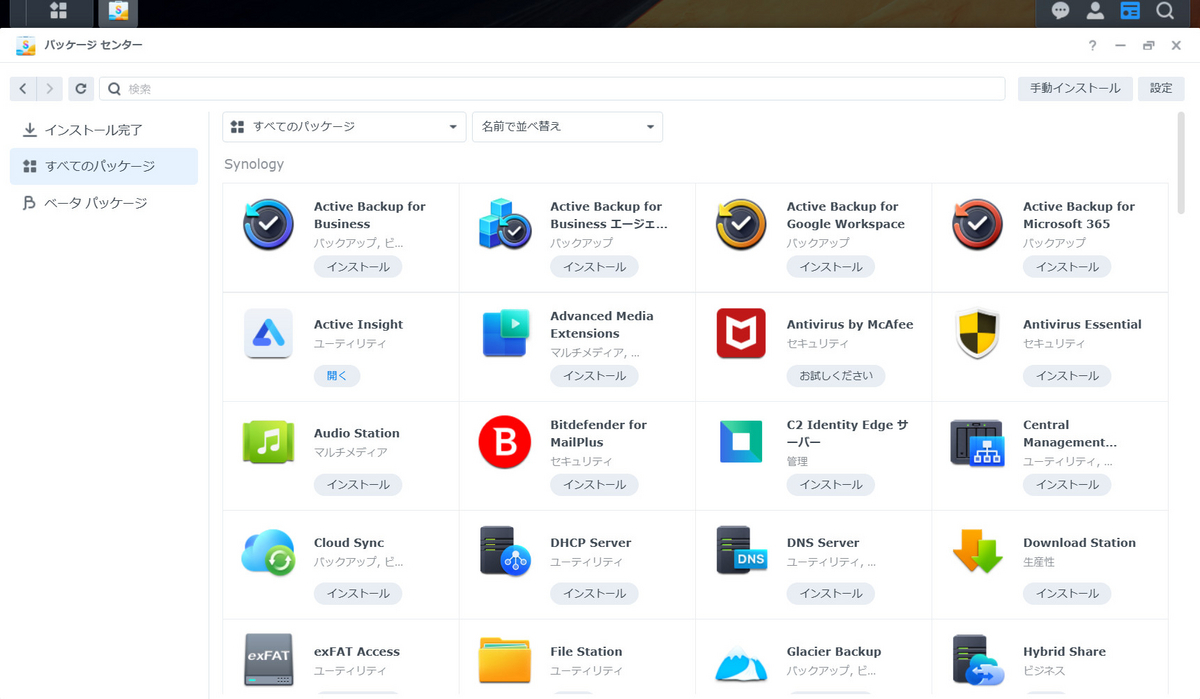Install Active Backup for Microsoft 365
The width and height of the screenshot is (1200, 699).
coord(1067,267)
